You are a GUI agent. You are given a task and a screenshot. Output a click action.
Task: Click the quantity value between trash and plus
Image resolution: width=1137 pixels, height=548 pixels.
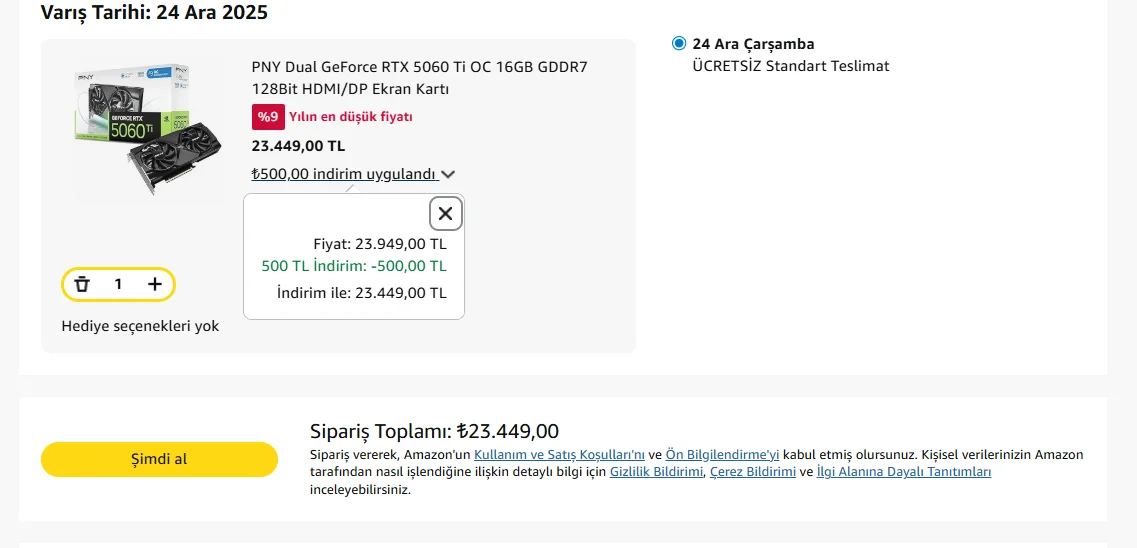coord(118,284)
